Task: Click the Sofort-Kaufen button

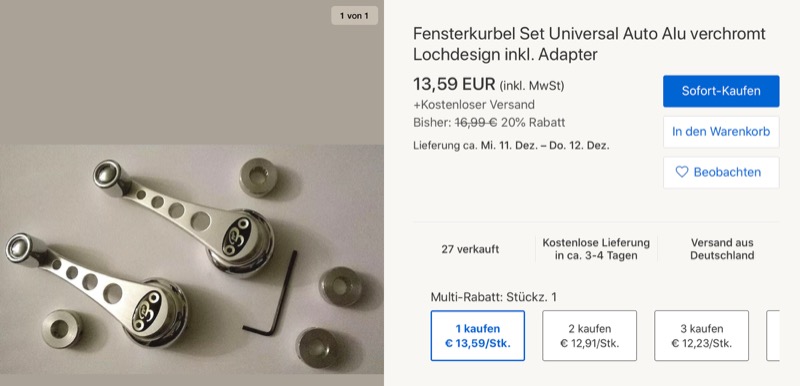Action: tap(721, 91)
